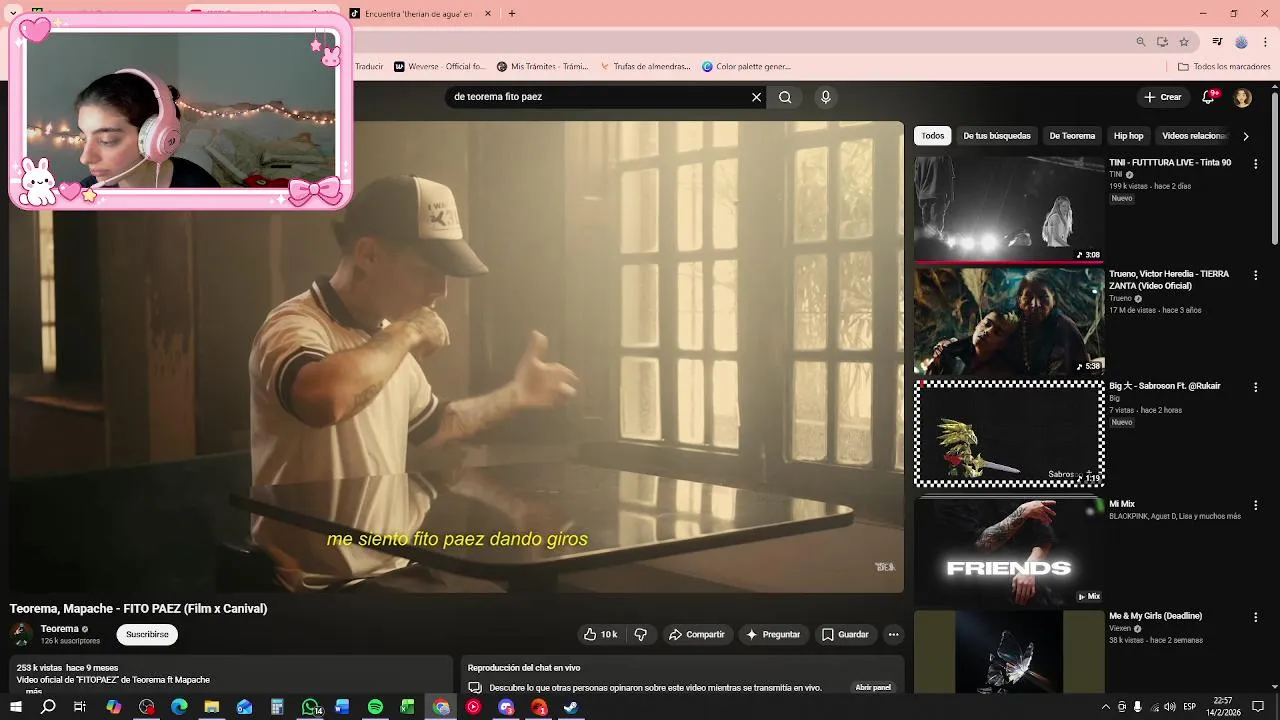The image size is (1280, 720).
Task: Open Windows Start menu
Action: pyautogui.click(x=16, y=707)
